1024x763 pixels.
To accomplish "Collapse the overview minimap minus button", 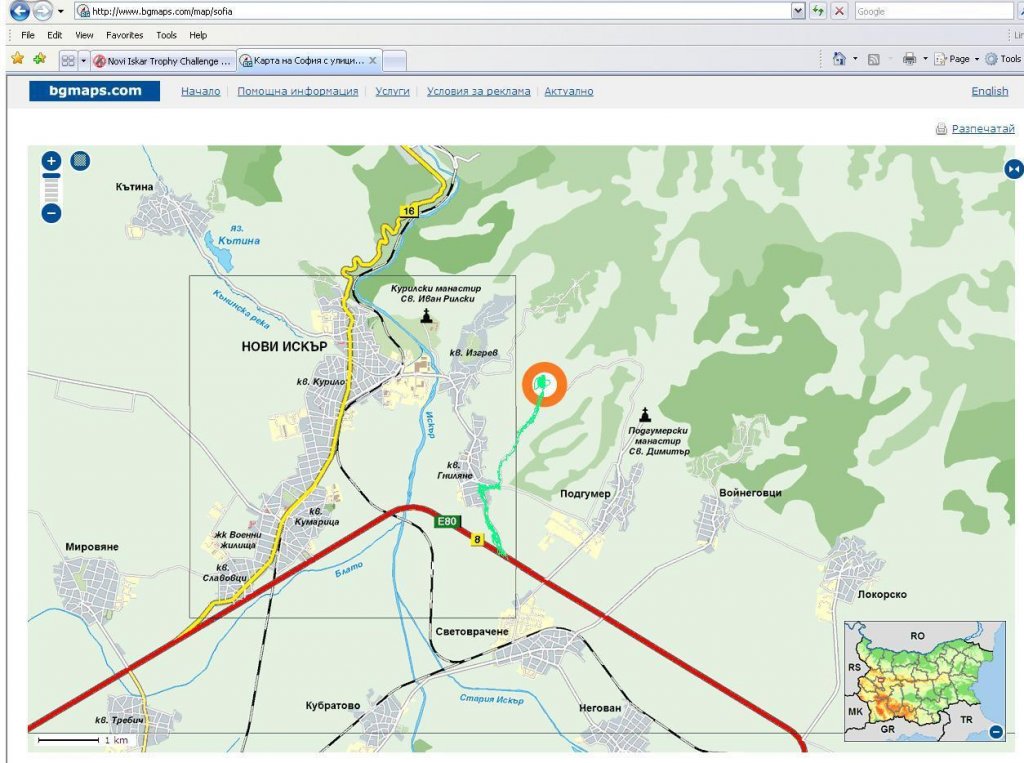I will tap(996, 732).
